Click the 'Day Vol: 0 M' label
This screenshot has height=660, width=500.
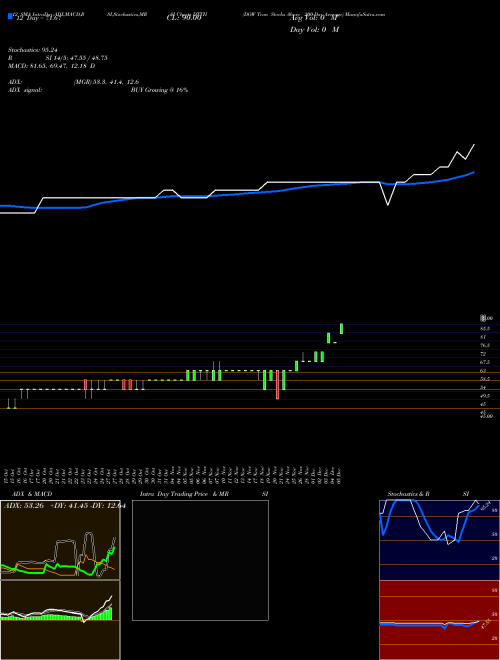pyautogui.click(x=314, y=29)
